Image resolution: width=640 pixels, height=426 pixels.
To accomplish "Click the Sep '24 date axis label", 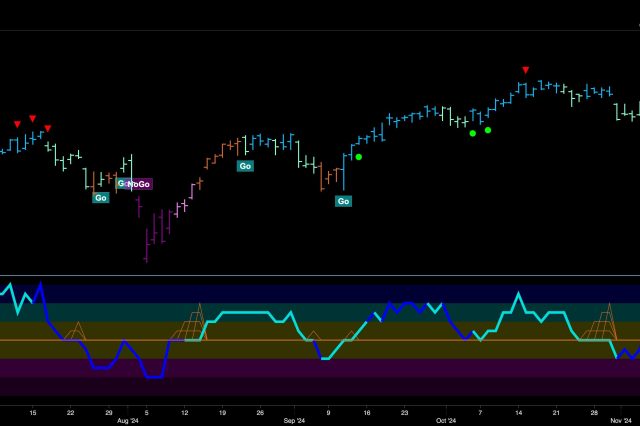I will 293,421.
